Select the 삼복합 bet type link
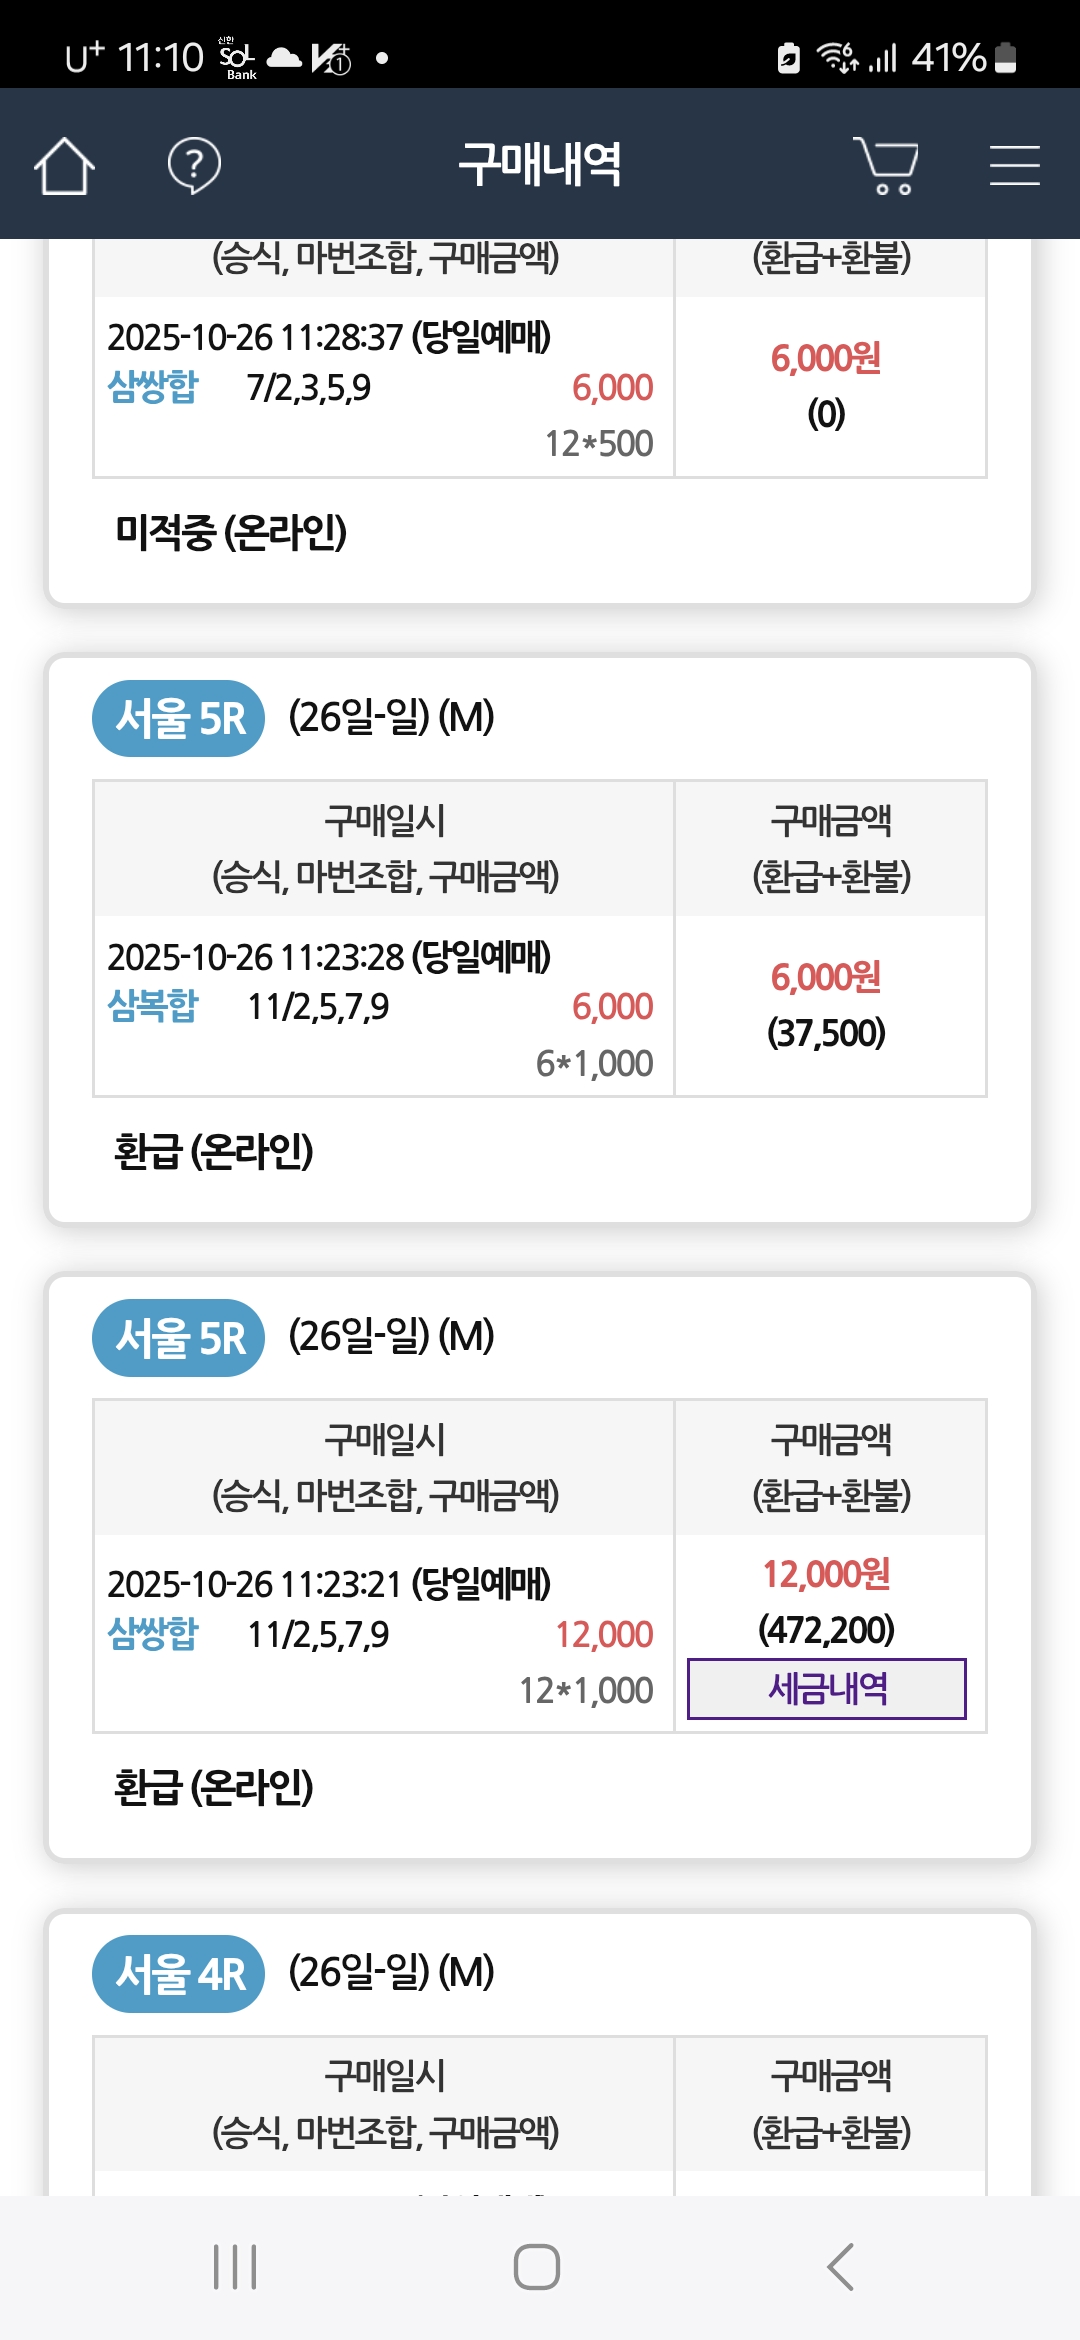 [153, 1006]
